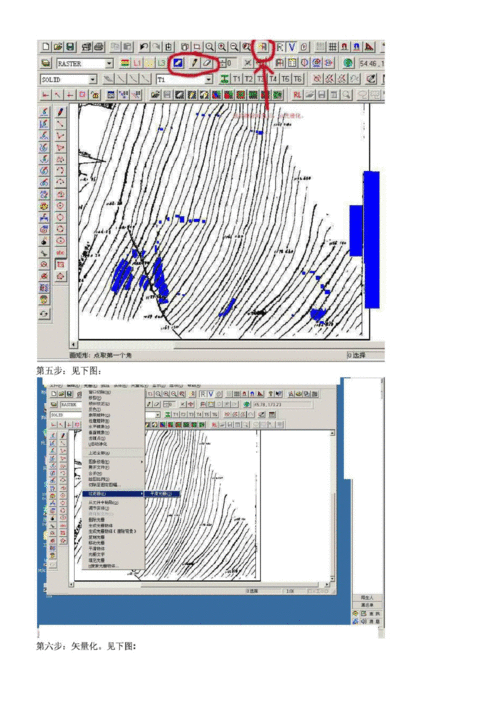The height and width of the screenshot is (707, 500).
Task: Click Zoom in magnifier in upper screenshot
Action: [222, 46]
